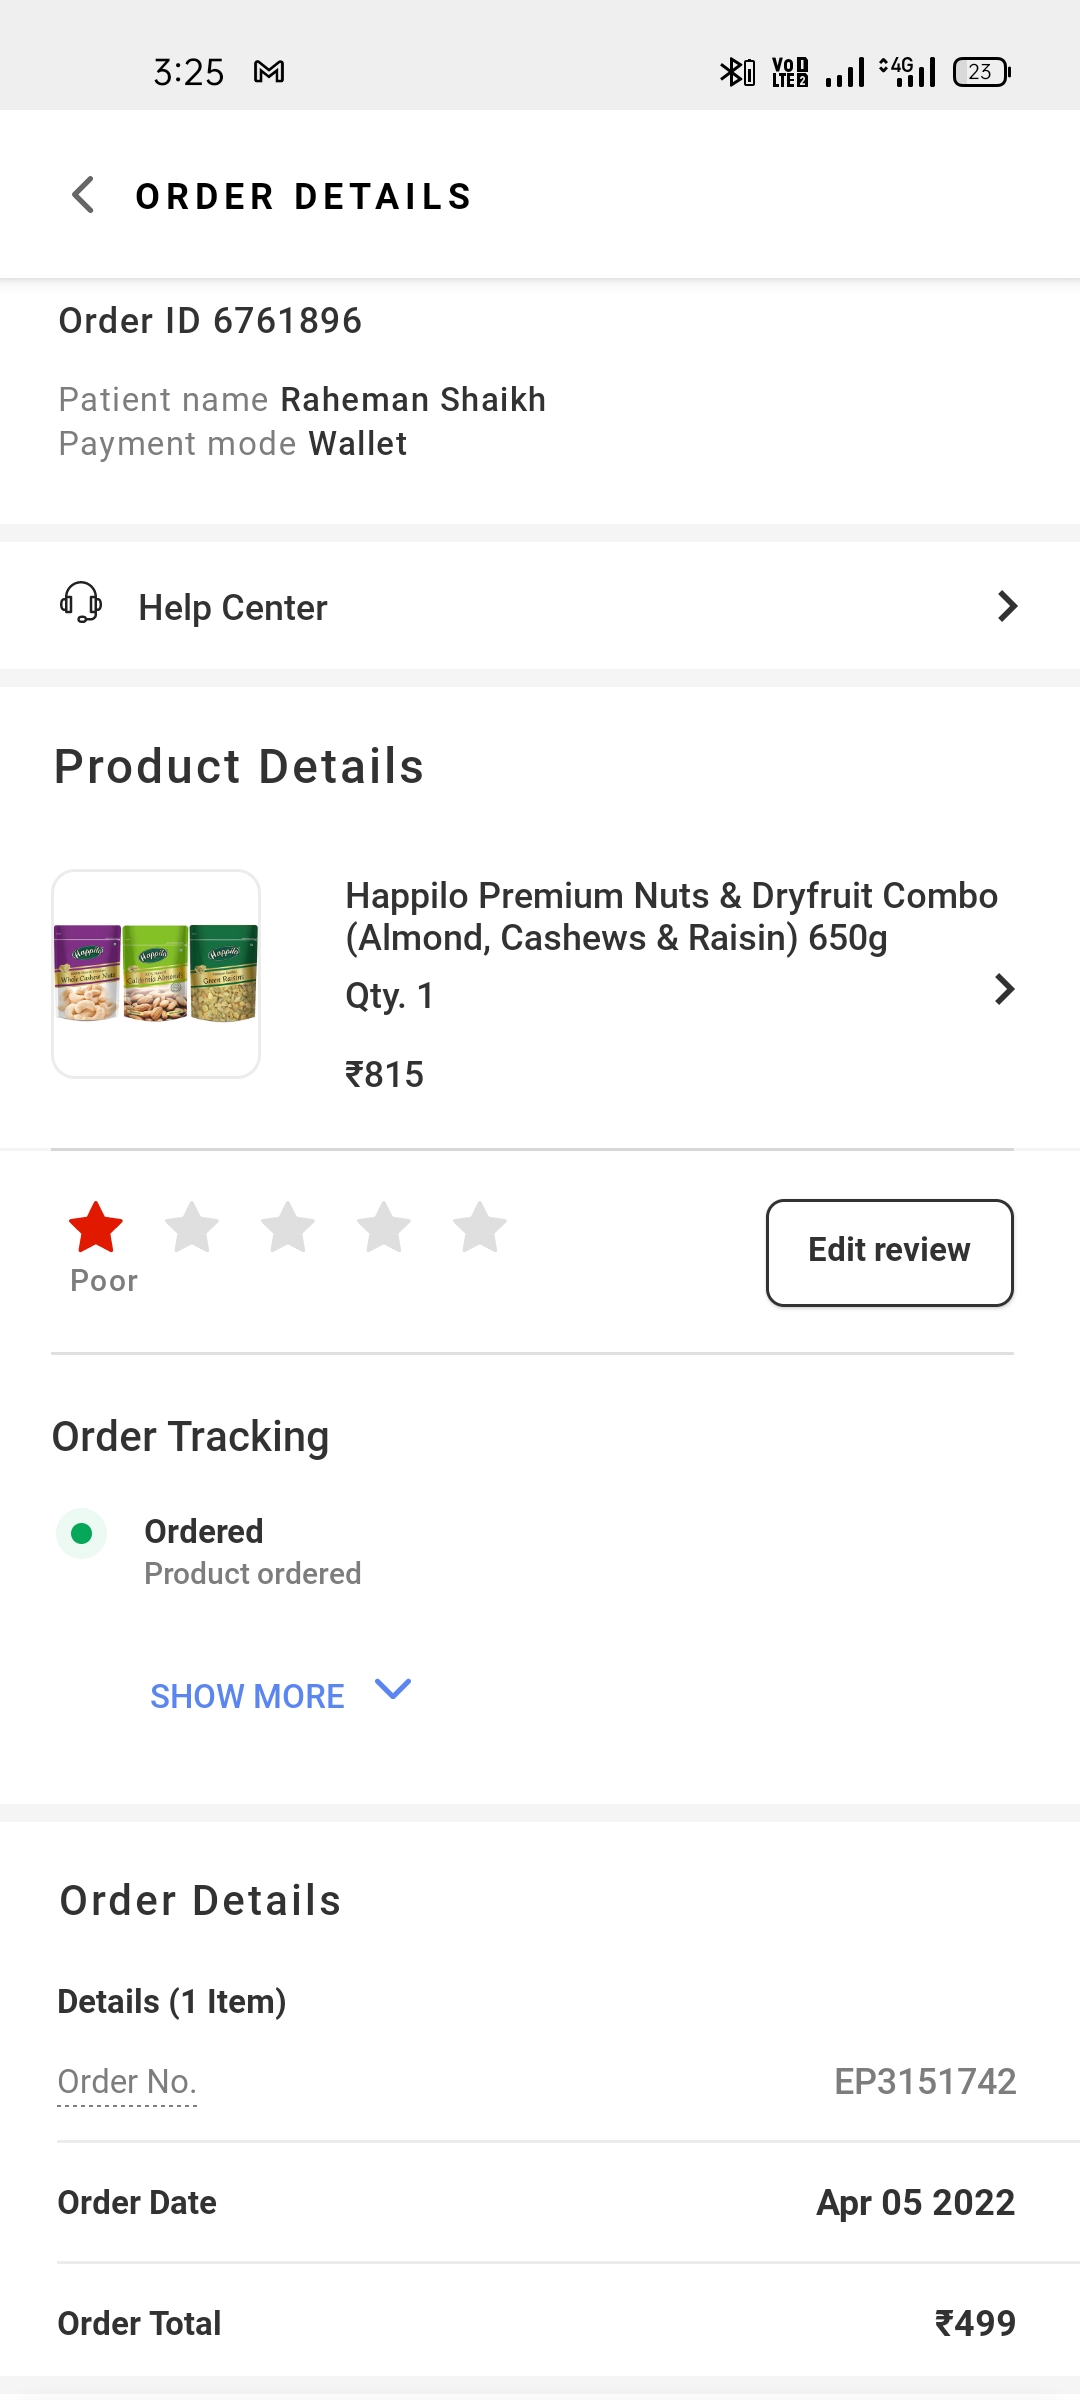
Task: Tap the back arrow icon
Action: pyautogui.click(x=84, y=195)
